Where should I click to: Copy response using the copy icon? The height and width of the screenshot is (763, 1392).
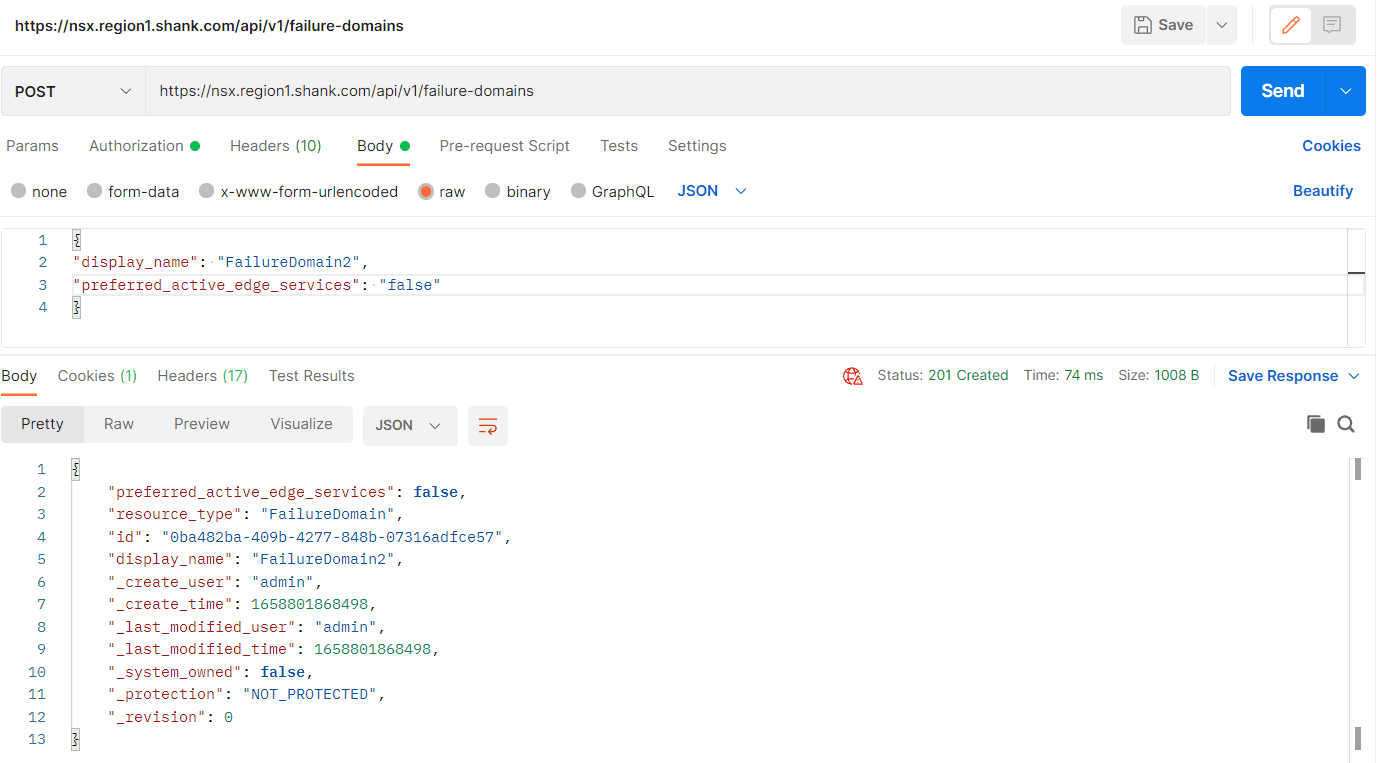(x=1315, y=424)
